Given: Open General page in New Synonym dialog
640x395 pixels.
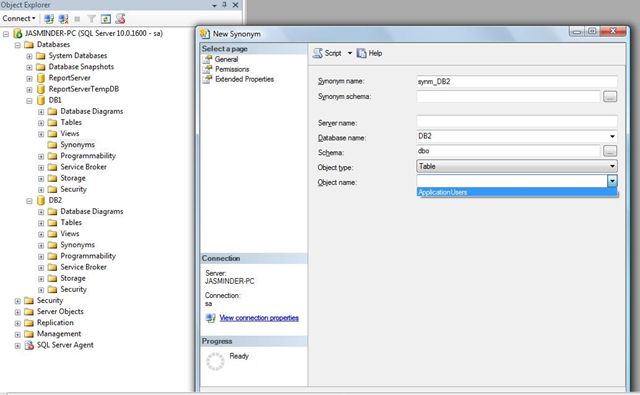Looking at the screenshot, I should 227,59.
